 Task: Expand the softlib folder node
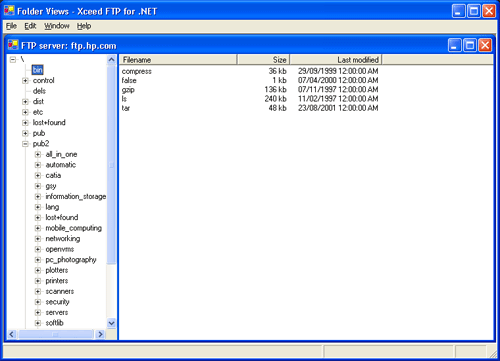(38, 323)
